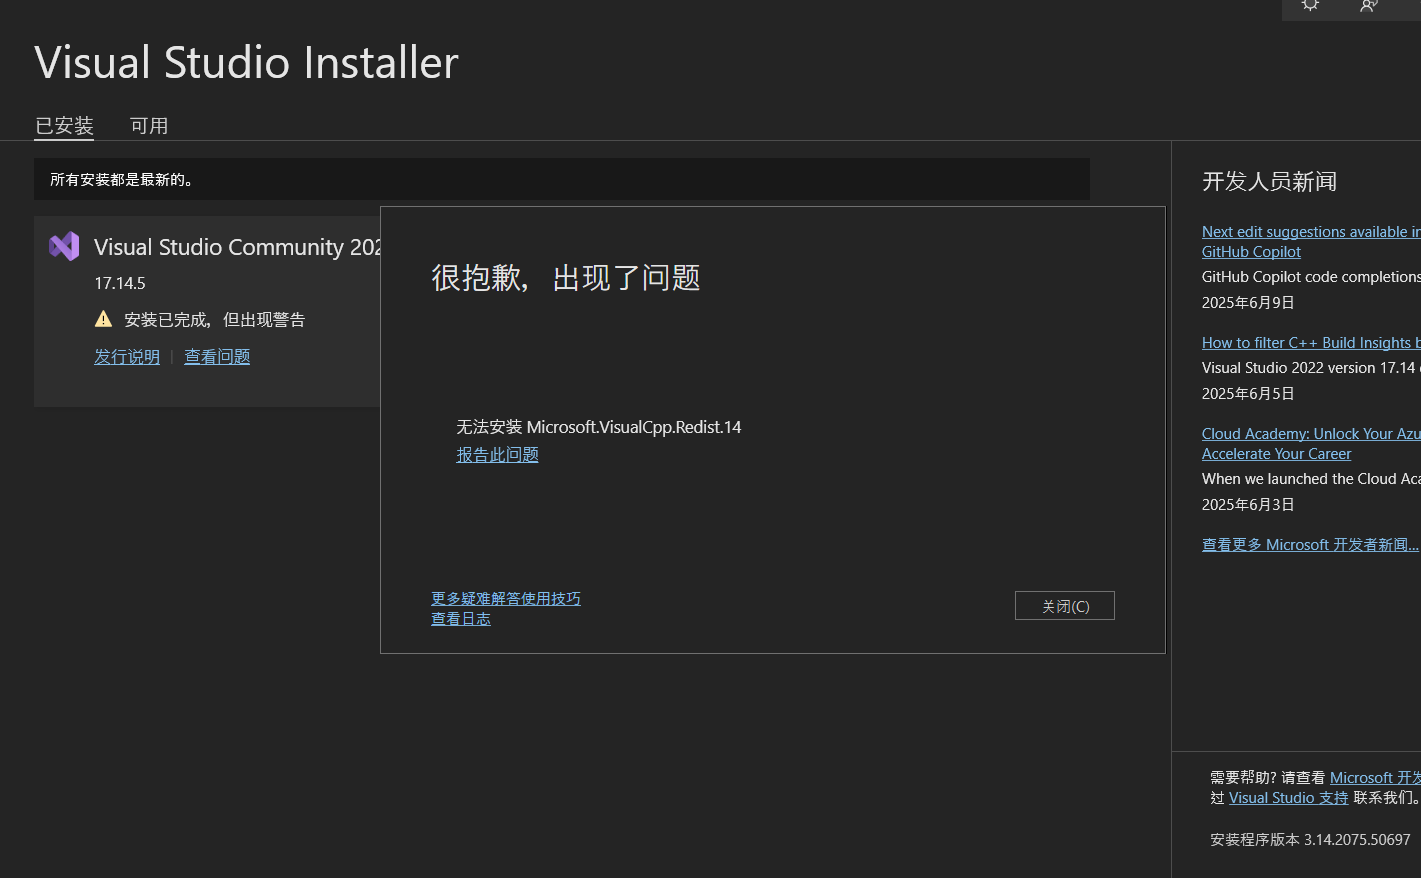1421x878 pixels.
Task: Open How to filter C++ Build Insights link
Action: tap(1311, 343)
